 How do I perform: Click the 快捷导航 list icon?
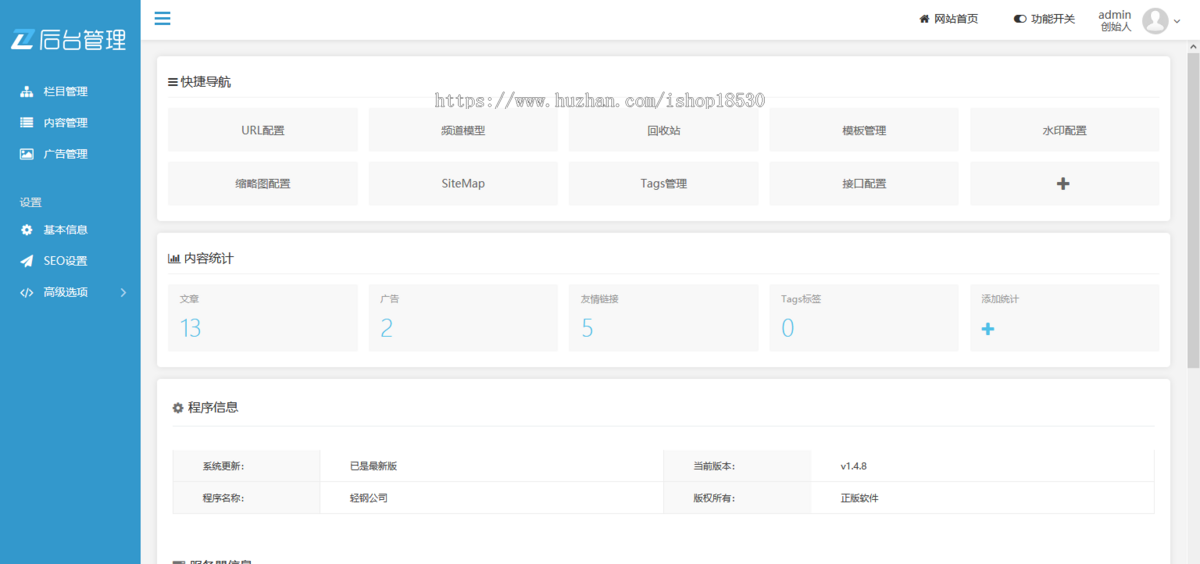(173, 82)
